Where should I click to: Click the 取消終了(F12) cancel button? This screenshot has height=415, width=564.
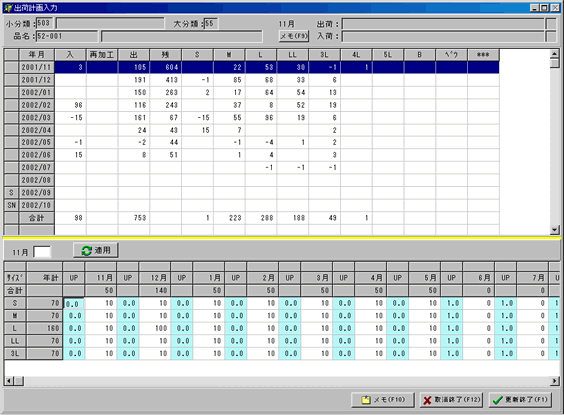[451, 400]
